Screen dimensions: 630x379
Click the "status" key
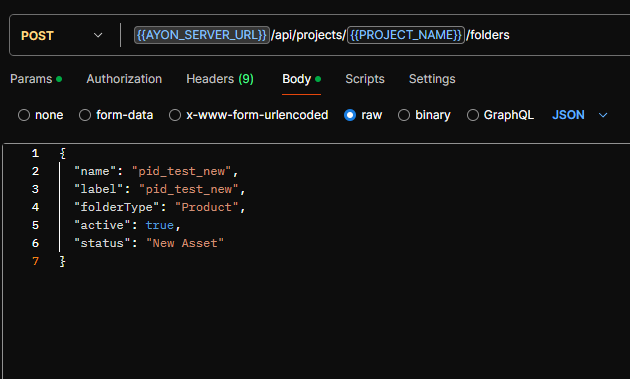tap(102, 243)
